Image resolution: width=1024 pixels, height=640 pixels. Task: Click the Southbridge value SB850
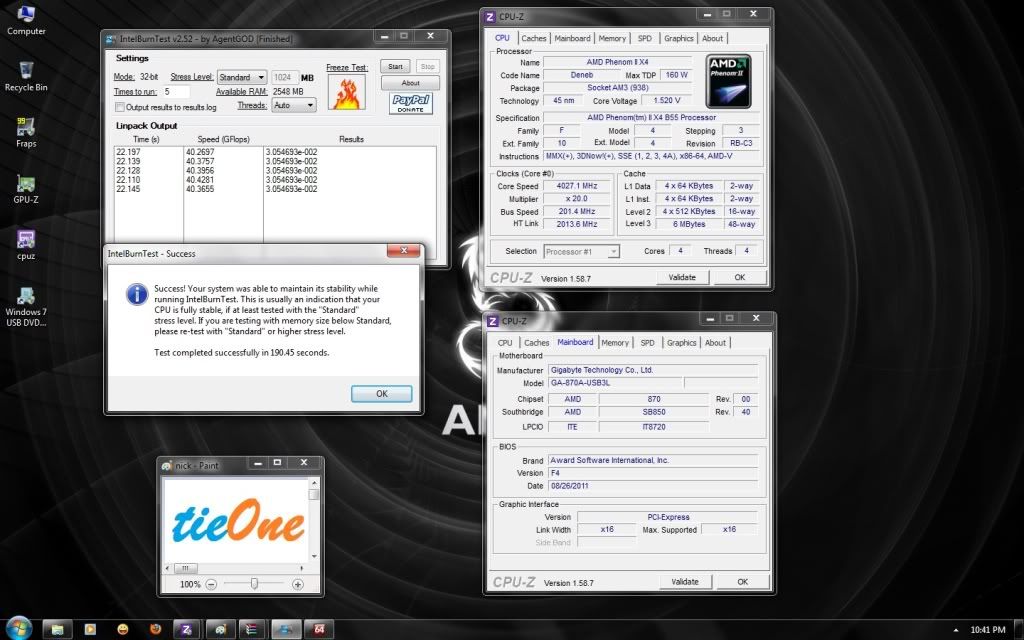[654, 412]
